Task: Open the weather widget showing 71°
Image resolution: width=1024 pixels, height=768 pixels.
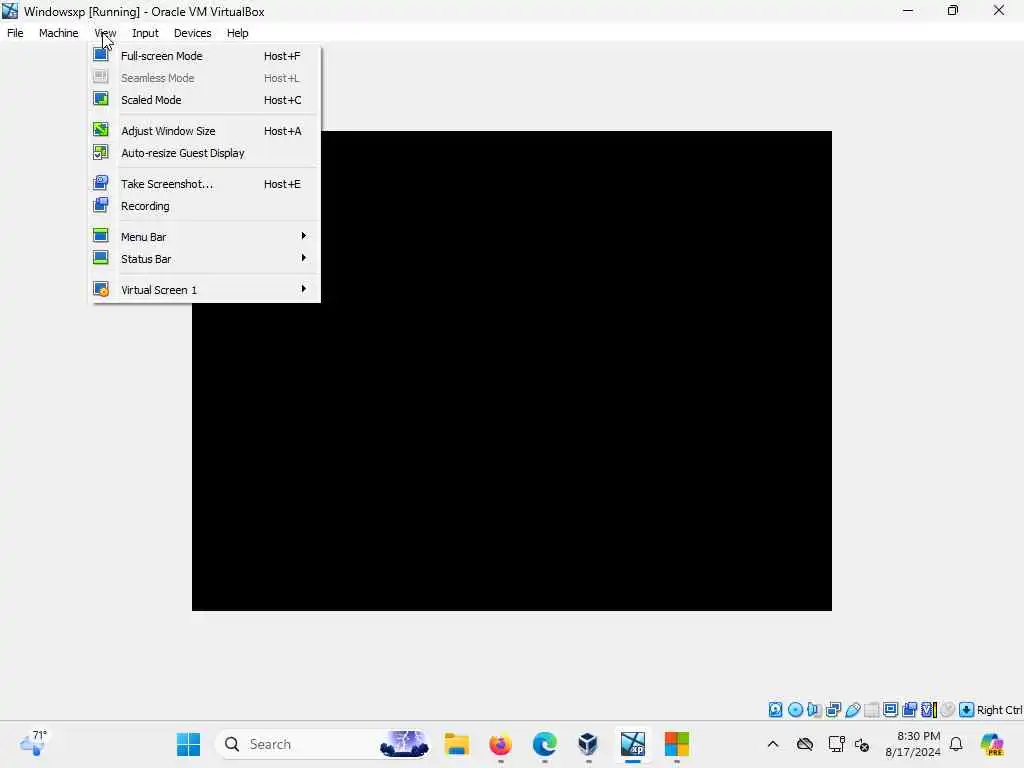Action: [33, 744]
